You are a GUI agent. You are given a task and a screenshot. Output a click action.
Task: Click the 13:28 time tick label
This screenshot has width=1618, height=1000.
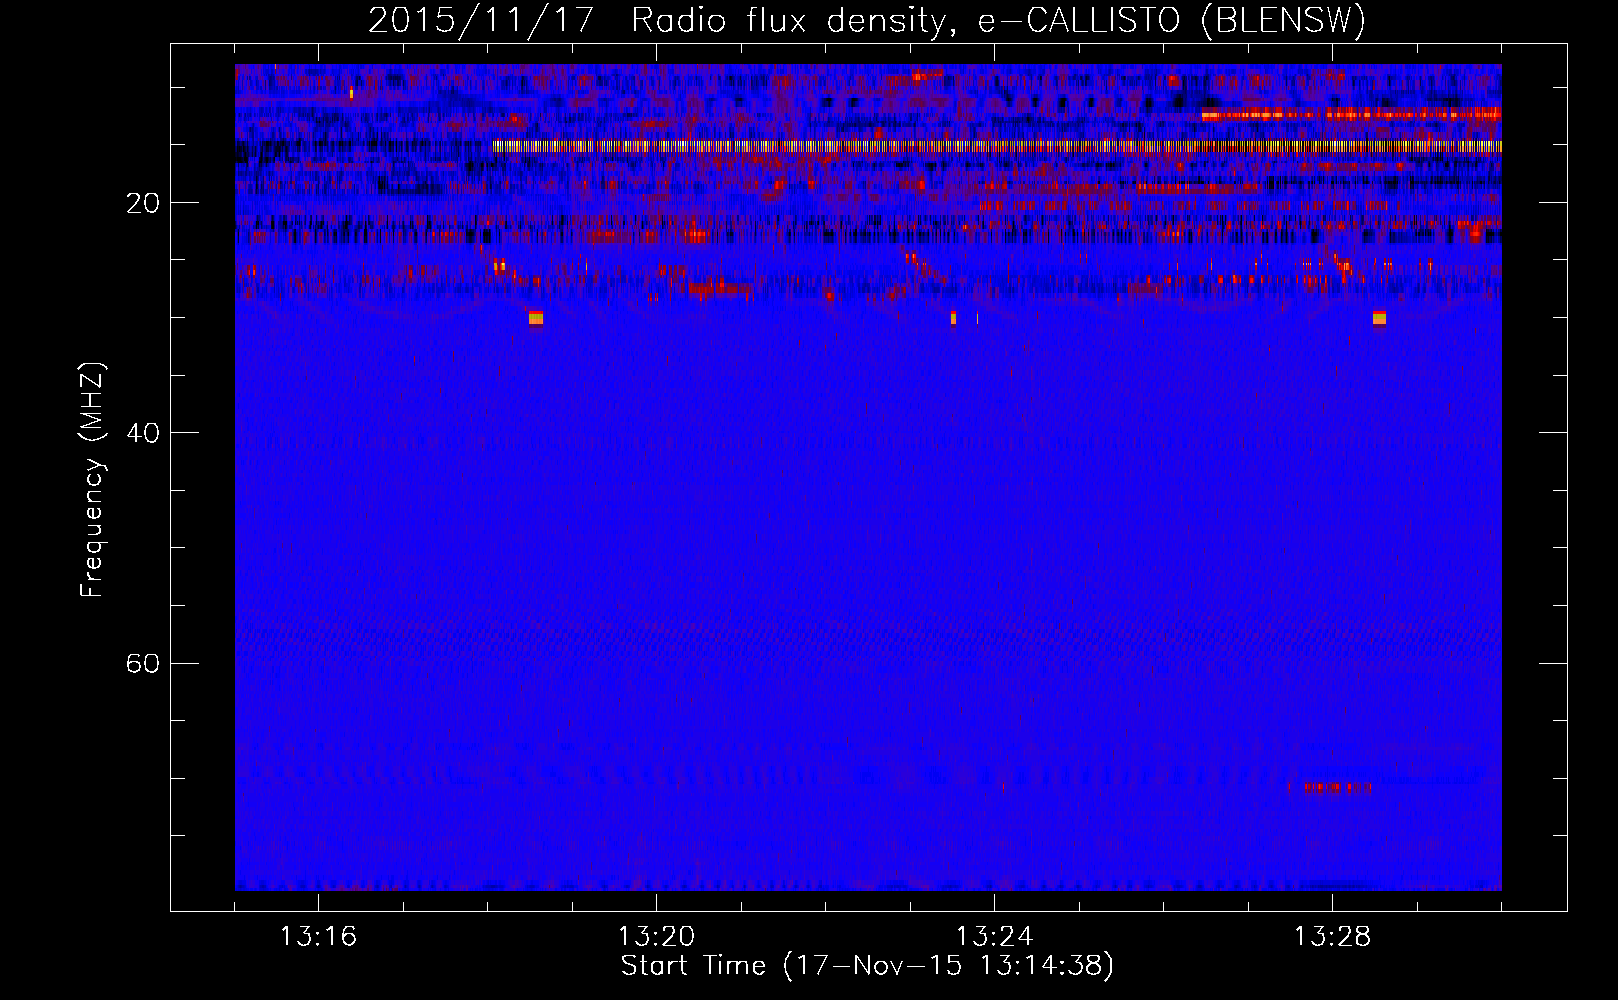pos(1332,937)
